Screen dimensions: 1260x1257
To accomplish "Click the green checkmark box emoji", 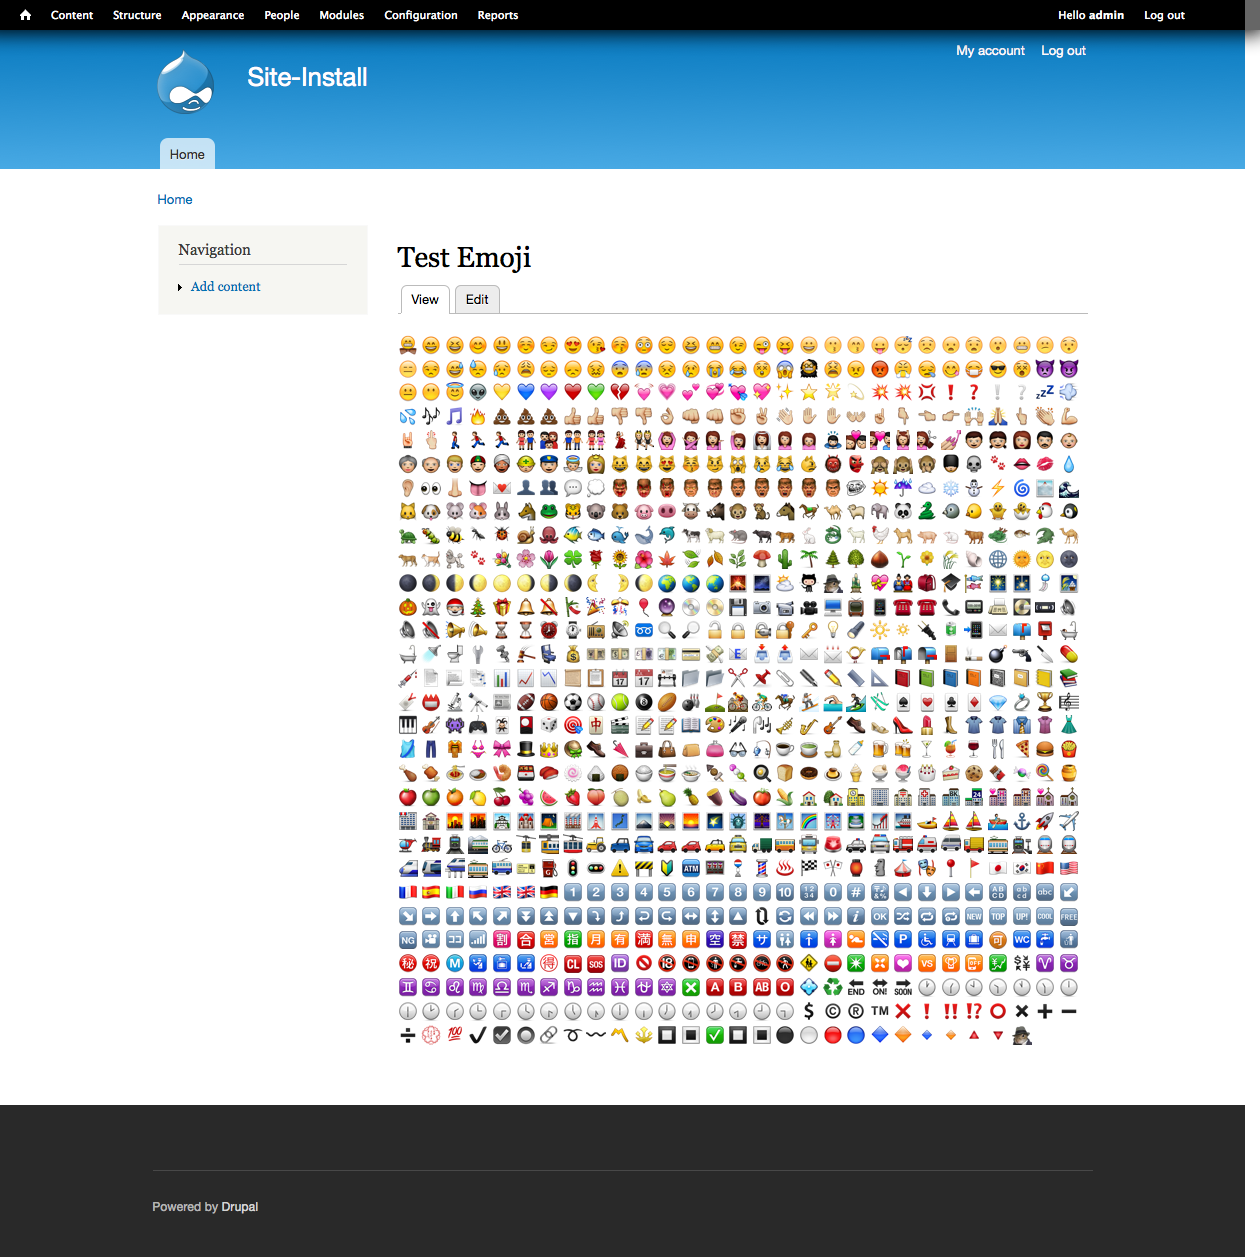I will click(715, 1035).
